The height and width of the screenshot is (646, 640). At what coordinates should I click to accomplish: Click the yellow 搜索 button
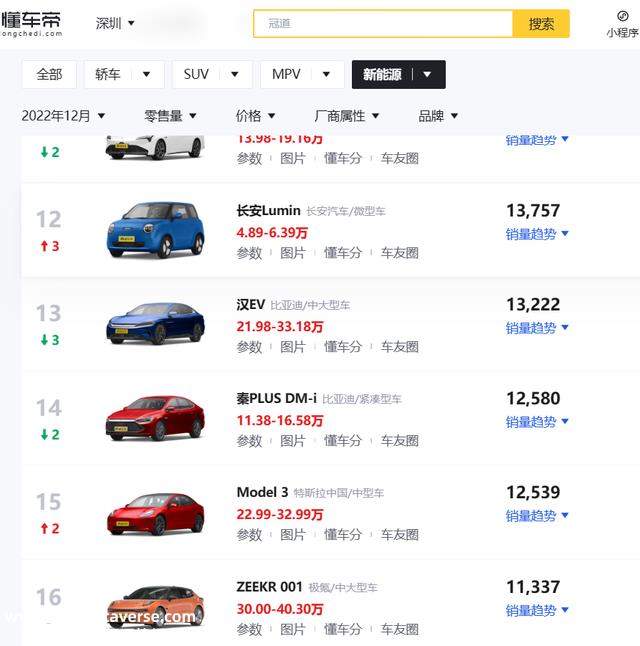[541, 23]
